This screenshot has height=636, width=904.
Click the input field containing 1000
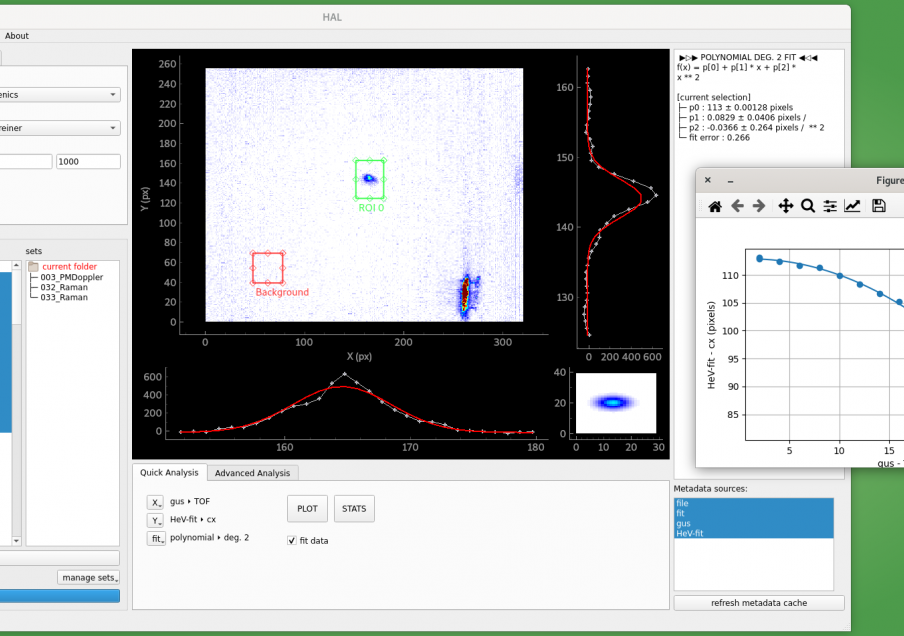[88, 161]
